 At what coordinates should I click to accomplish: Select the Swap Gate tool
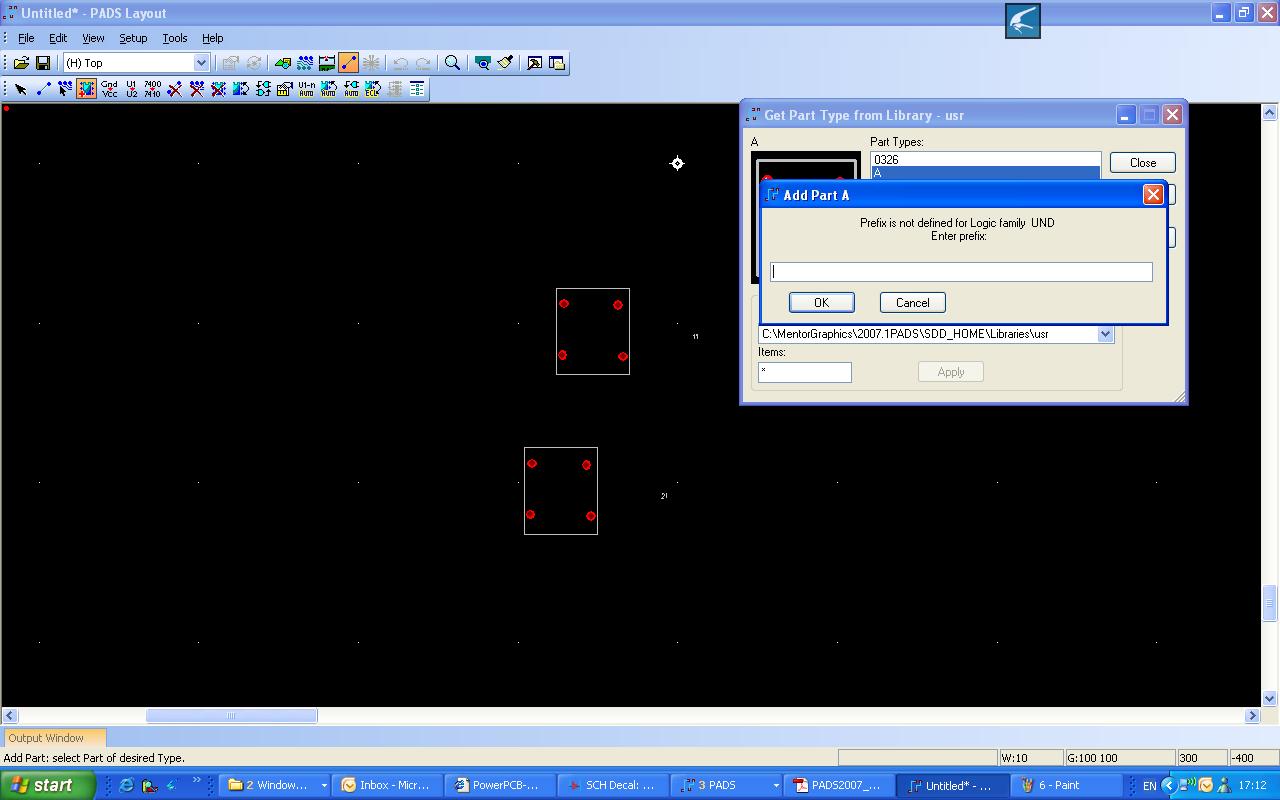263,89
